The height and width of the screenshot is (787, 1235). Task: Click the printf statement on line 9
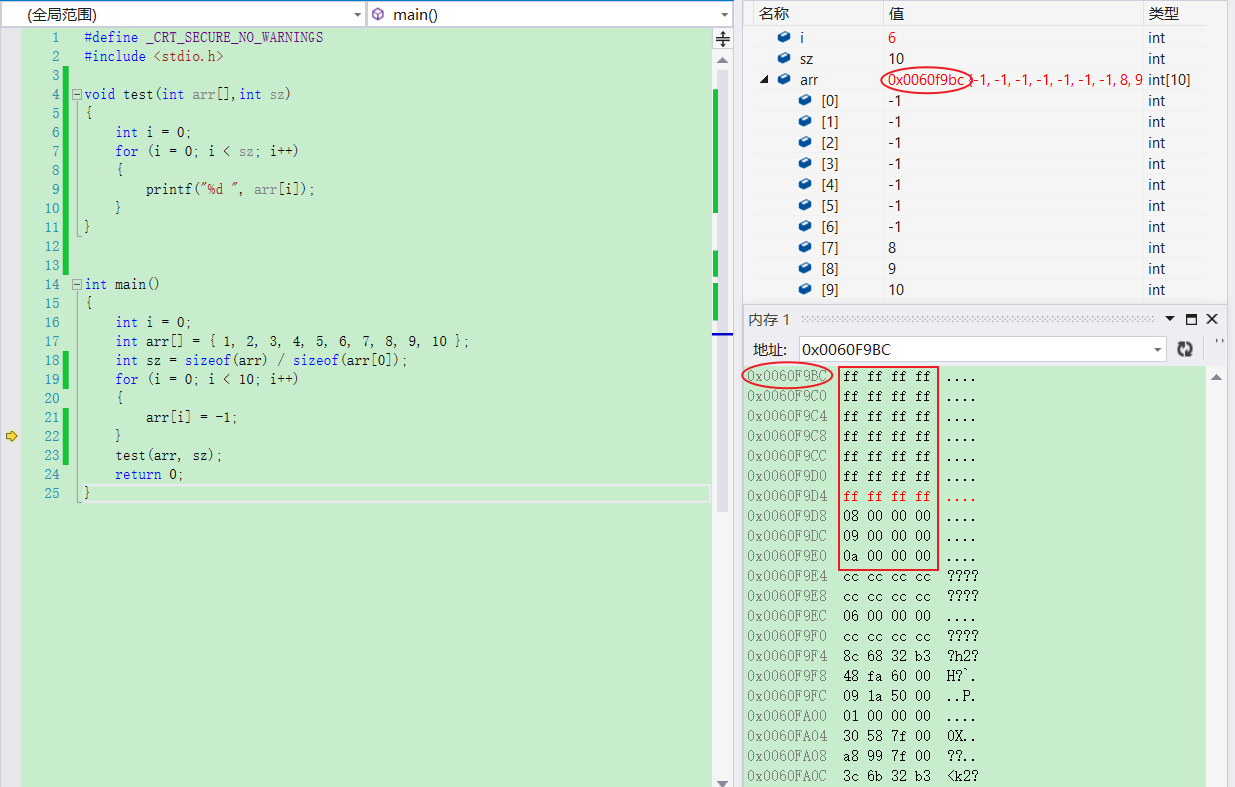(230, 189)
